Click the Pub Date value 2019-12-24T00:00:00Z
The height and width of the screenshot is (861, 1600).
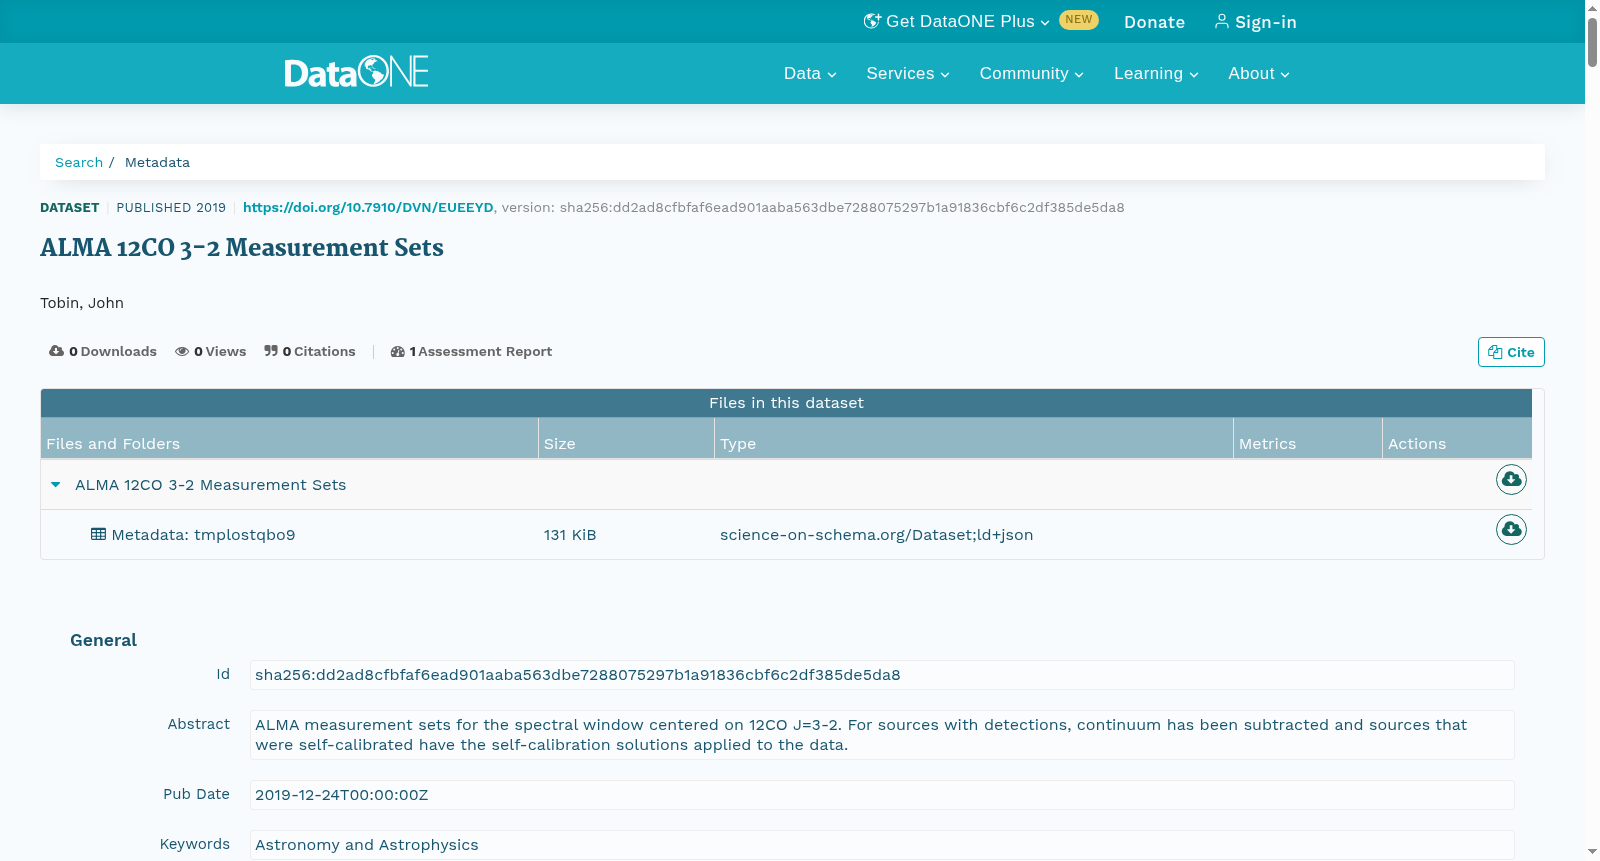point(341,795)
